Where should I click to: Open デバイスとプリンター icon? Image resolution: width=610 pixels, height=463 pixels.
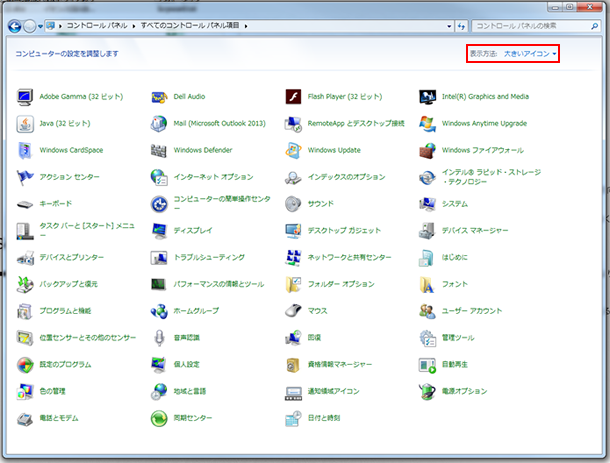(25, 258)
